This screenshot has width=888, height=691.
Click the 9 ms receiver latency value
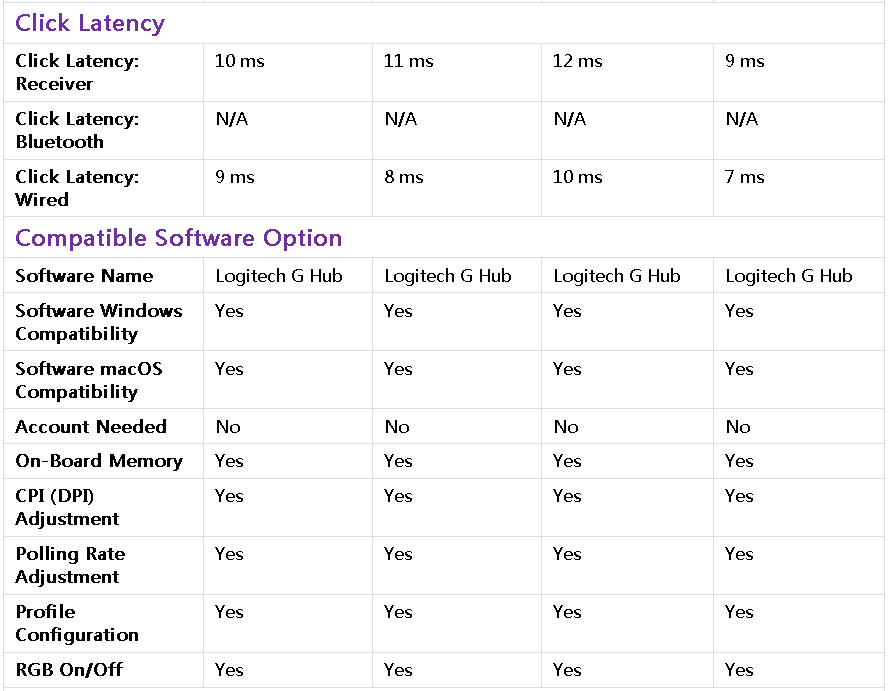[745, 61]
